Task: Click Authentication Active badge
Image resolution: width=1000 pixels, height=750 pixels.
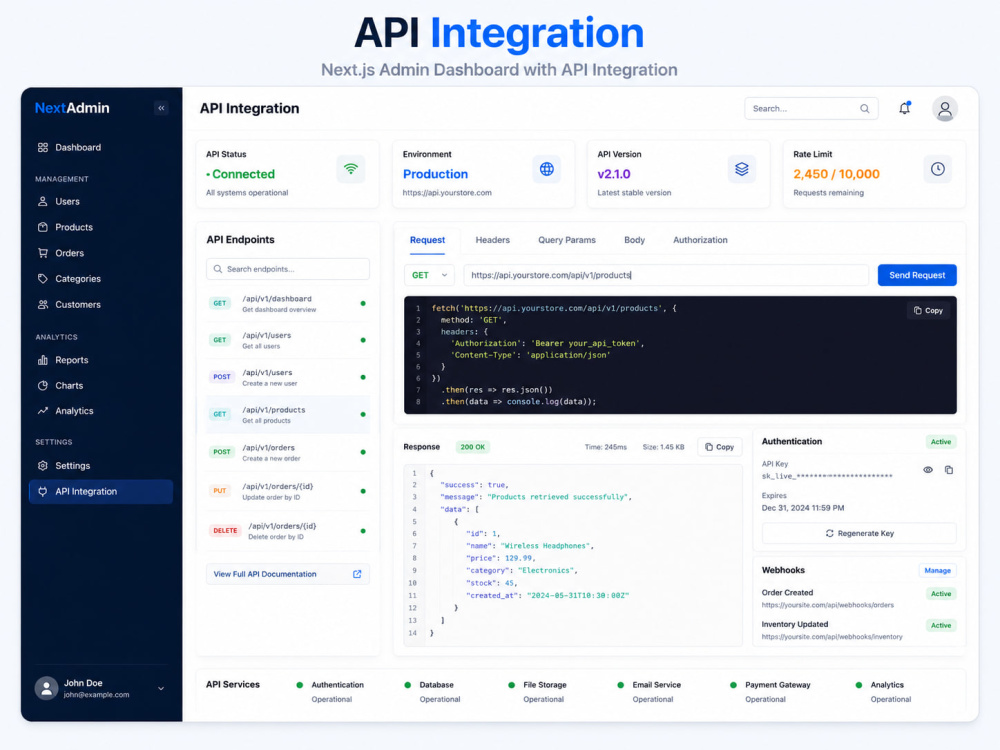Action: tap(941, 442)
